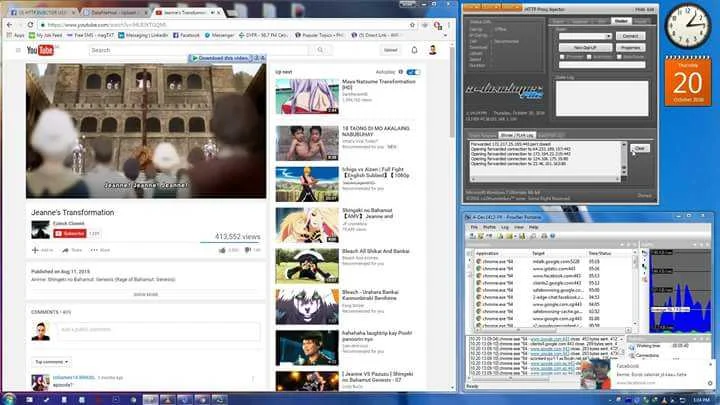Screen dimensions: 720x405
Task: Open the gear settings on the Facebook notification
Action: pyautogui.click(x=710, y=383)
